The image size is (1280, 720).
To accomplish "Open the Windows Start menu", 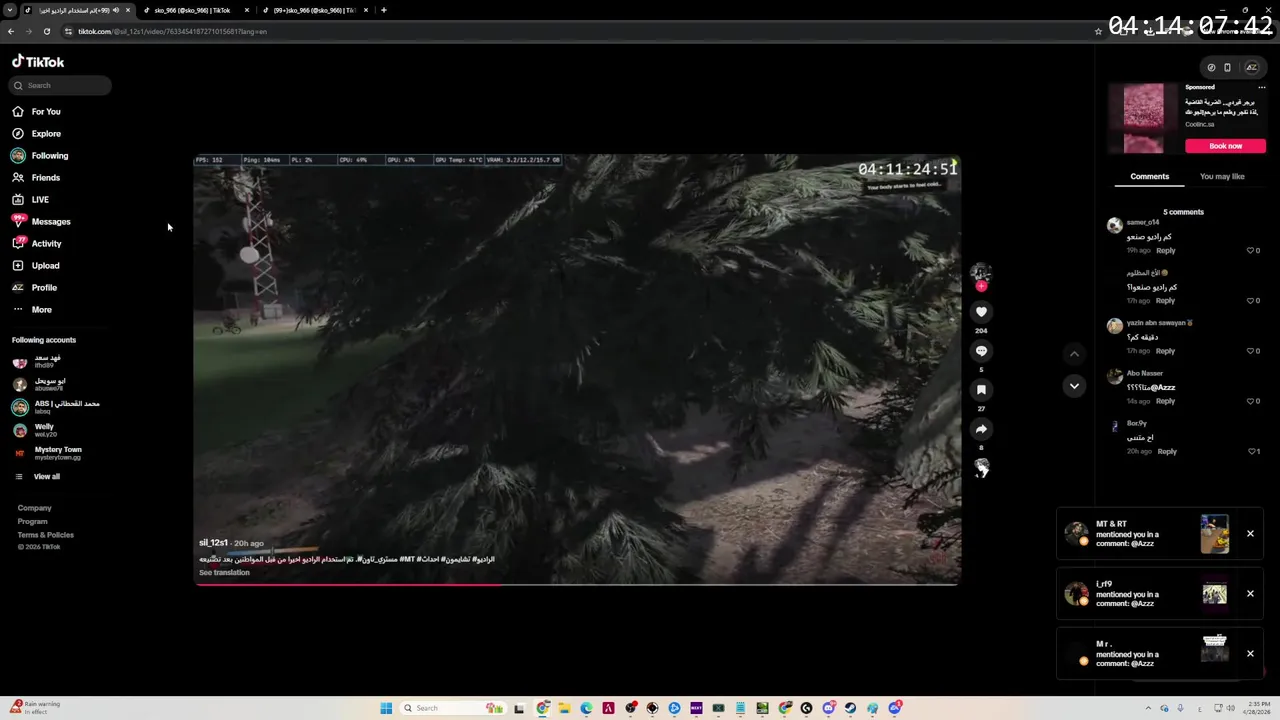I will (386, 708).
